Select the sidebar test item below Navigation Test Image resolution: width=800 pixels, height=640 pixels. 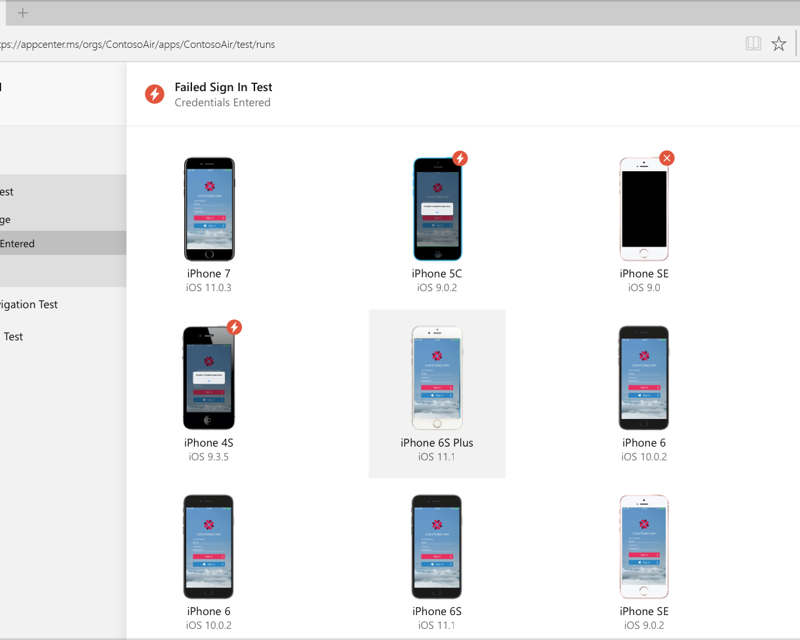tap(13, 336)
